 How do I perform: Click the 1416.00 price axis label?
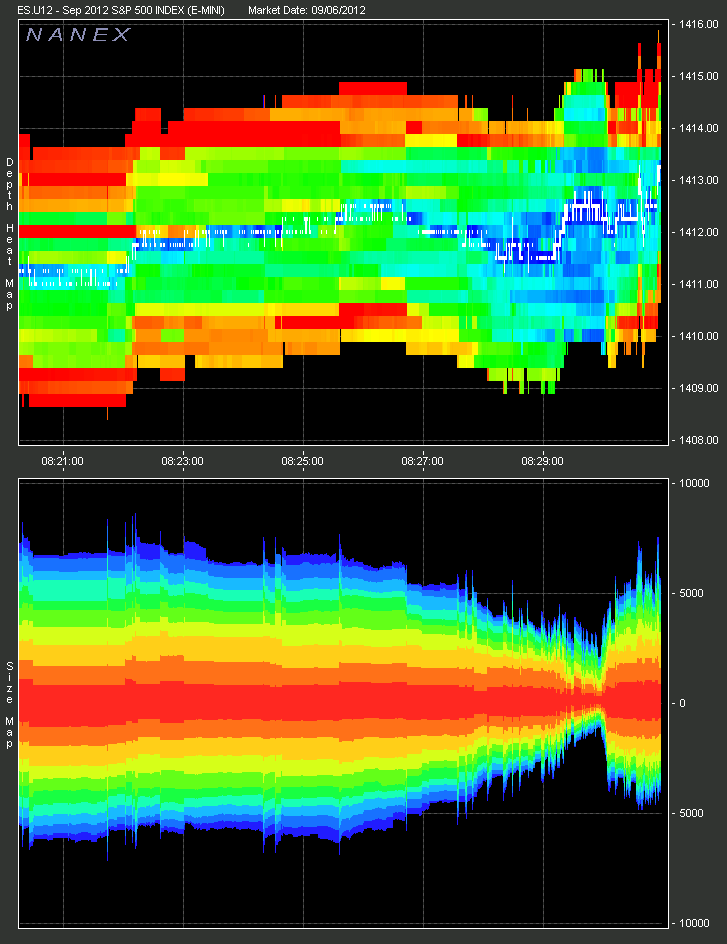coord(699,24)
